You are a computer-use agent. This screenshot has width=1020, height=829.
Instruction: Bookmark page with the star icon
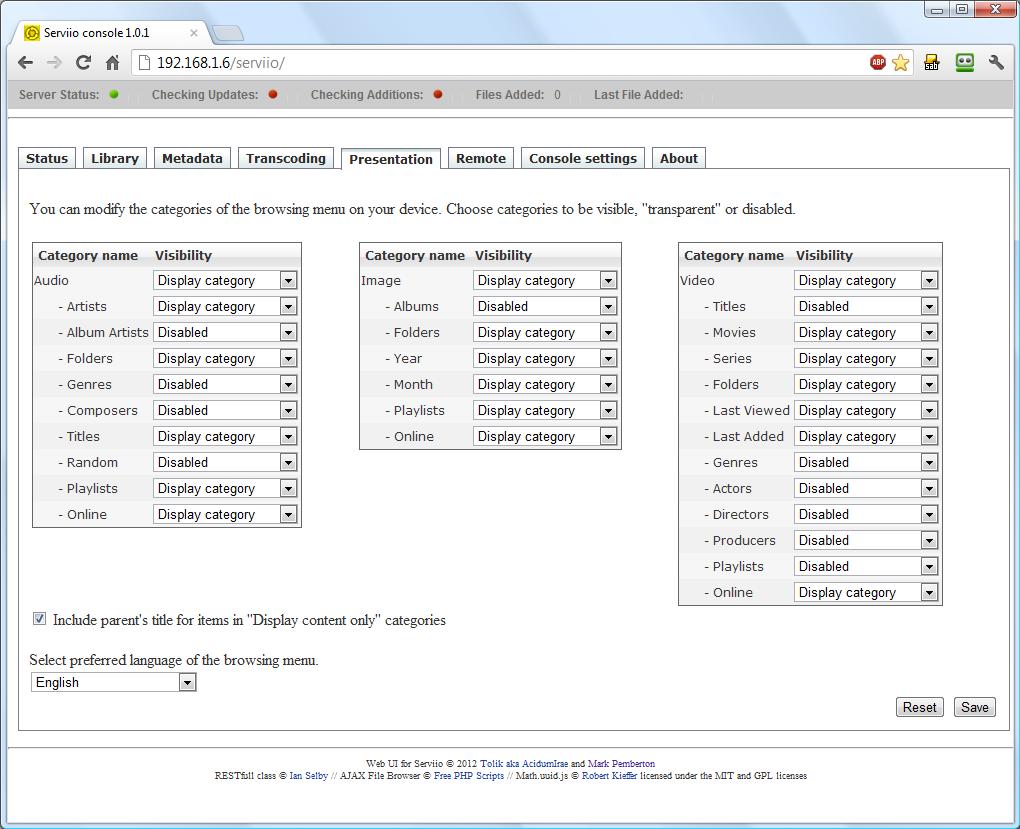coord(901,62)
